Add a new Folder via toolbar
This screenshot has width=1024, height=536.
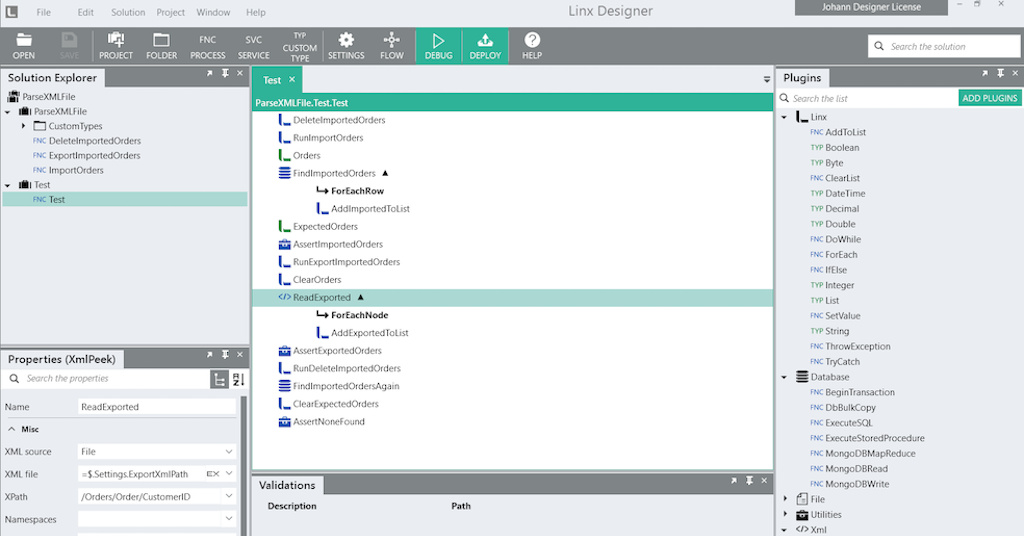(161, 41)
